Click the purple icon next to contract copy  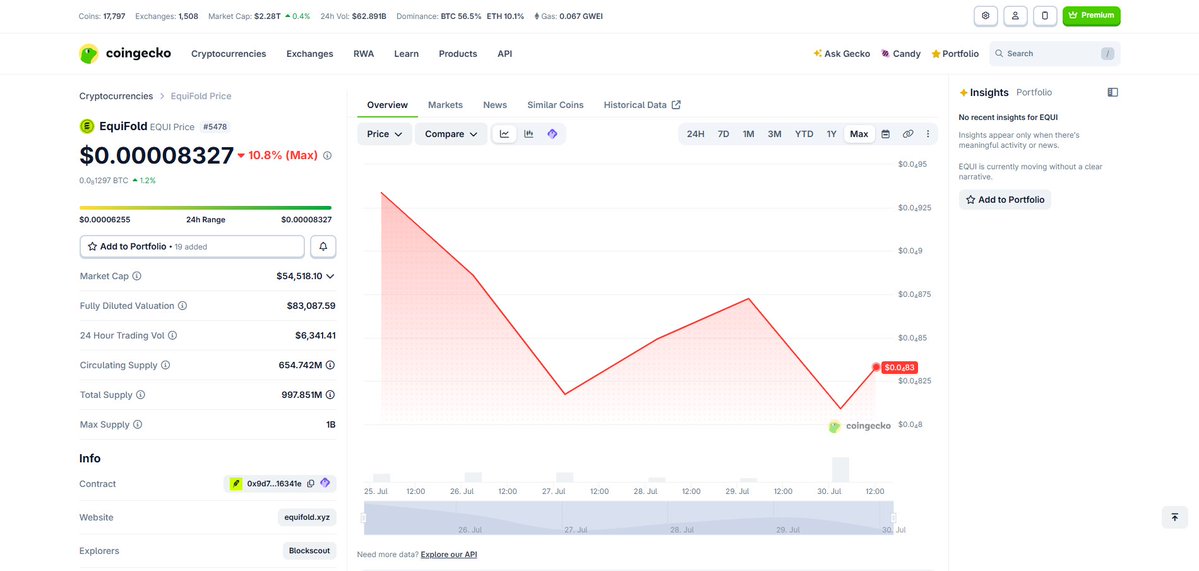pyautogui.click(x=325, y=483)
